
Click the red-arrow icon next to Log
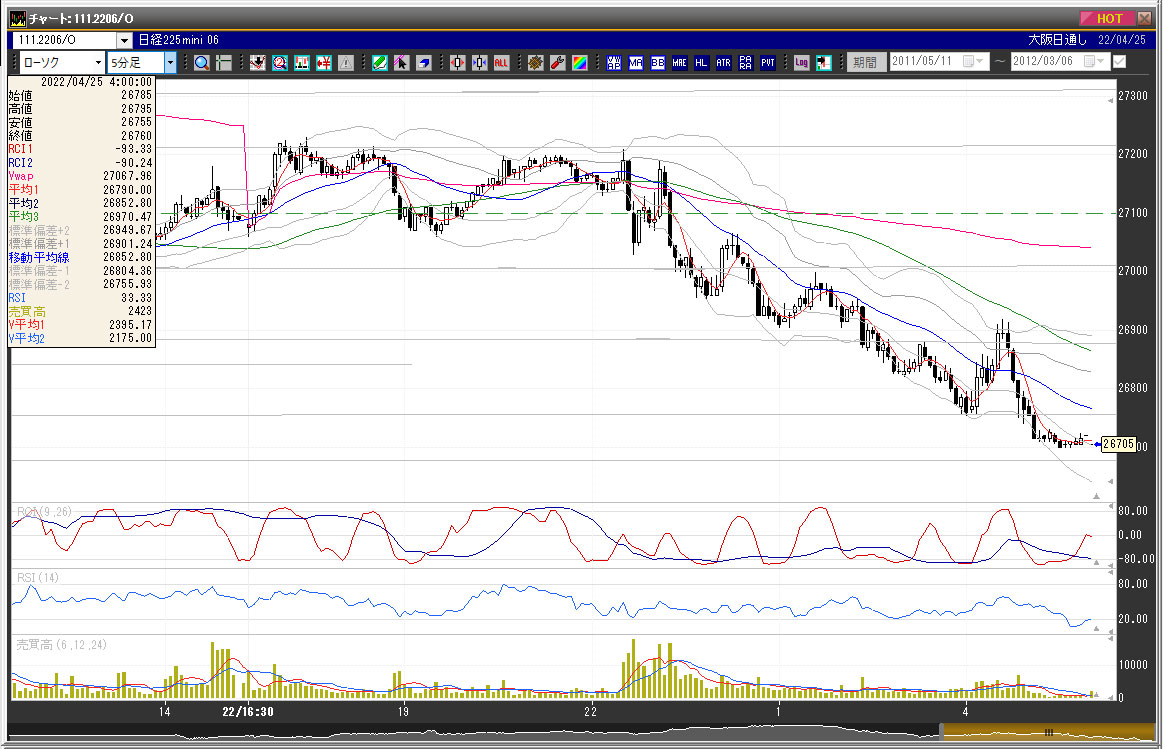823,63
